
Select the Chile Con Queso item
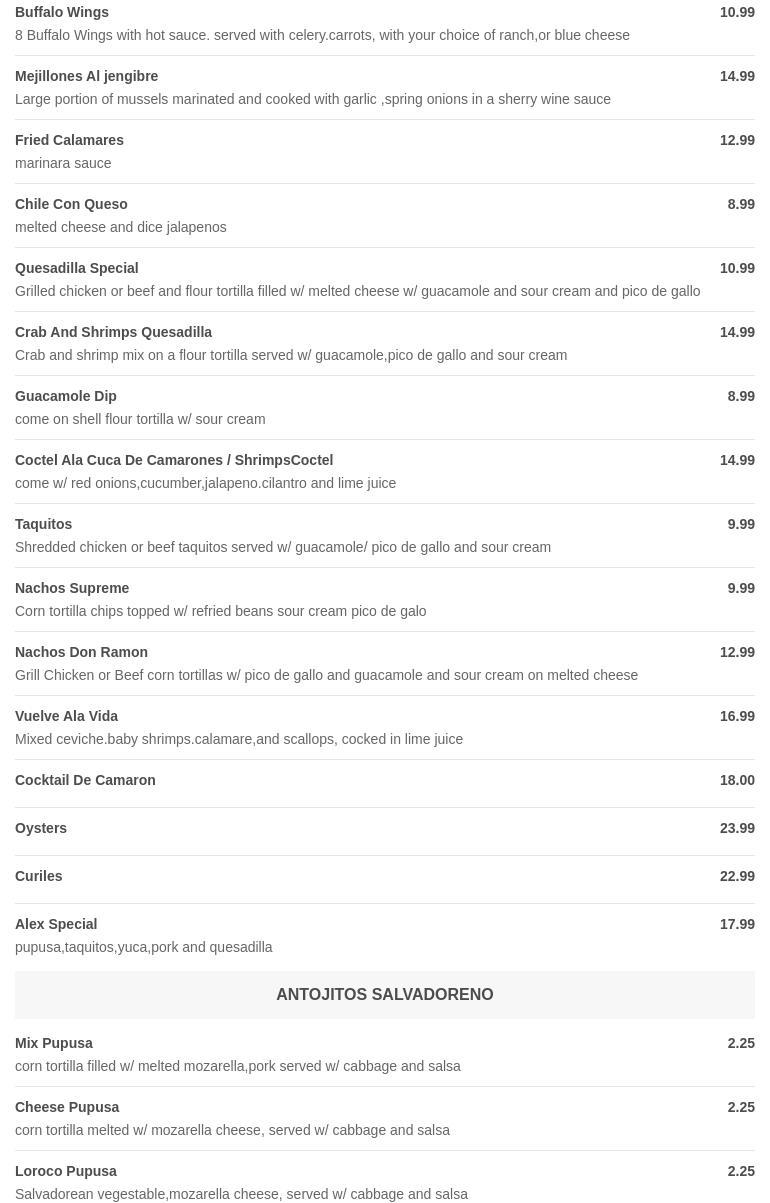pyautogui.click(x=71, y=204)
